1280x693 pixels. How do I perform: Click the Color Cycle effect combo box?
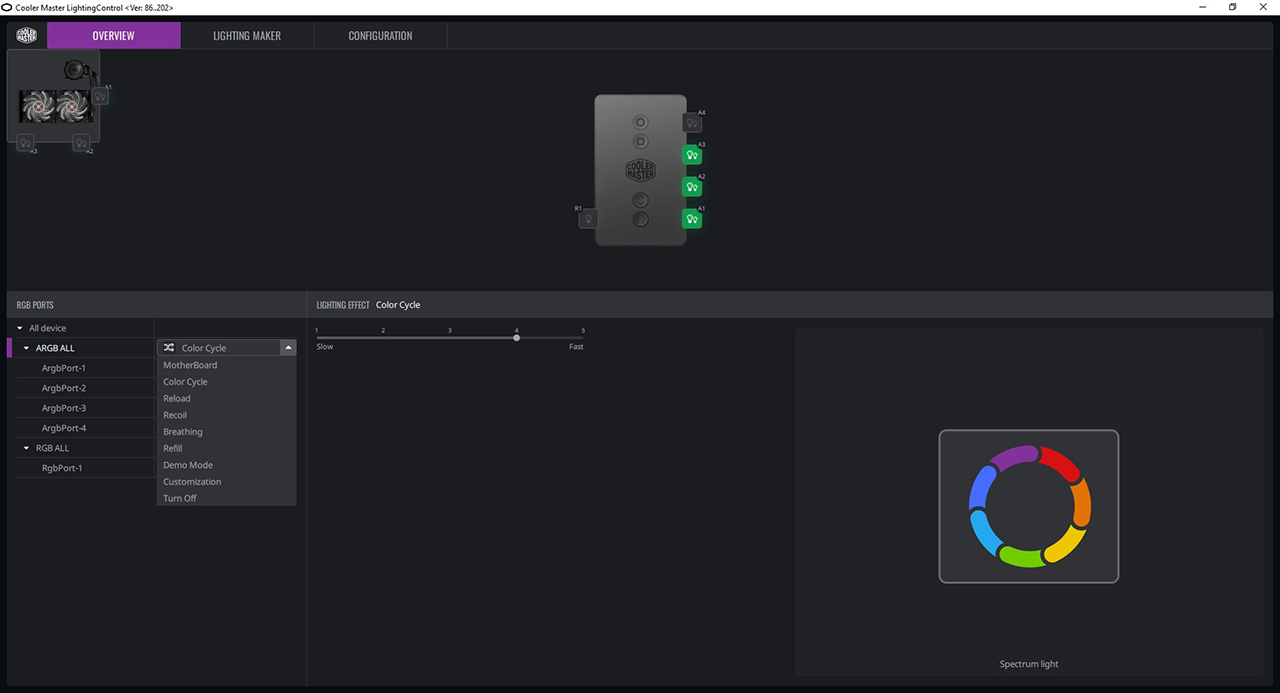(x=226, y=348)
